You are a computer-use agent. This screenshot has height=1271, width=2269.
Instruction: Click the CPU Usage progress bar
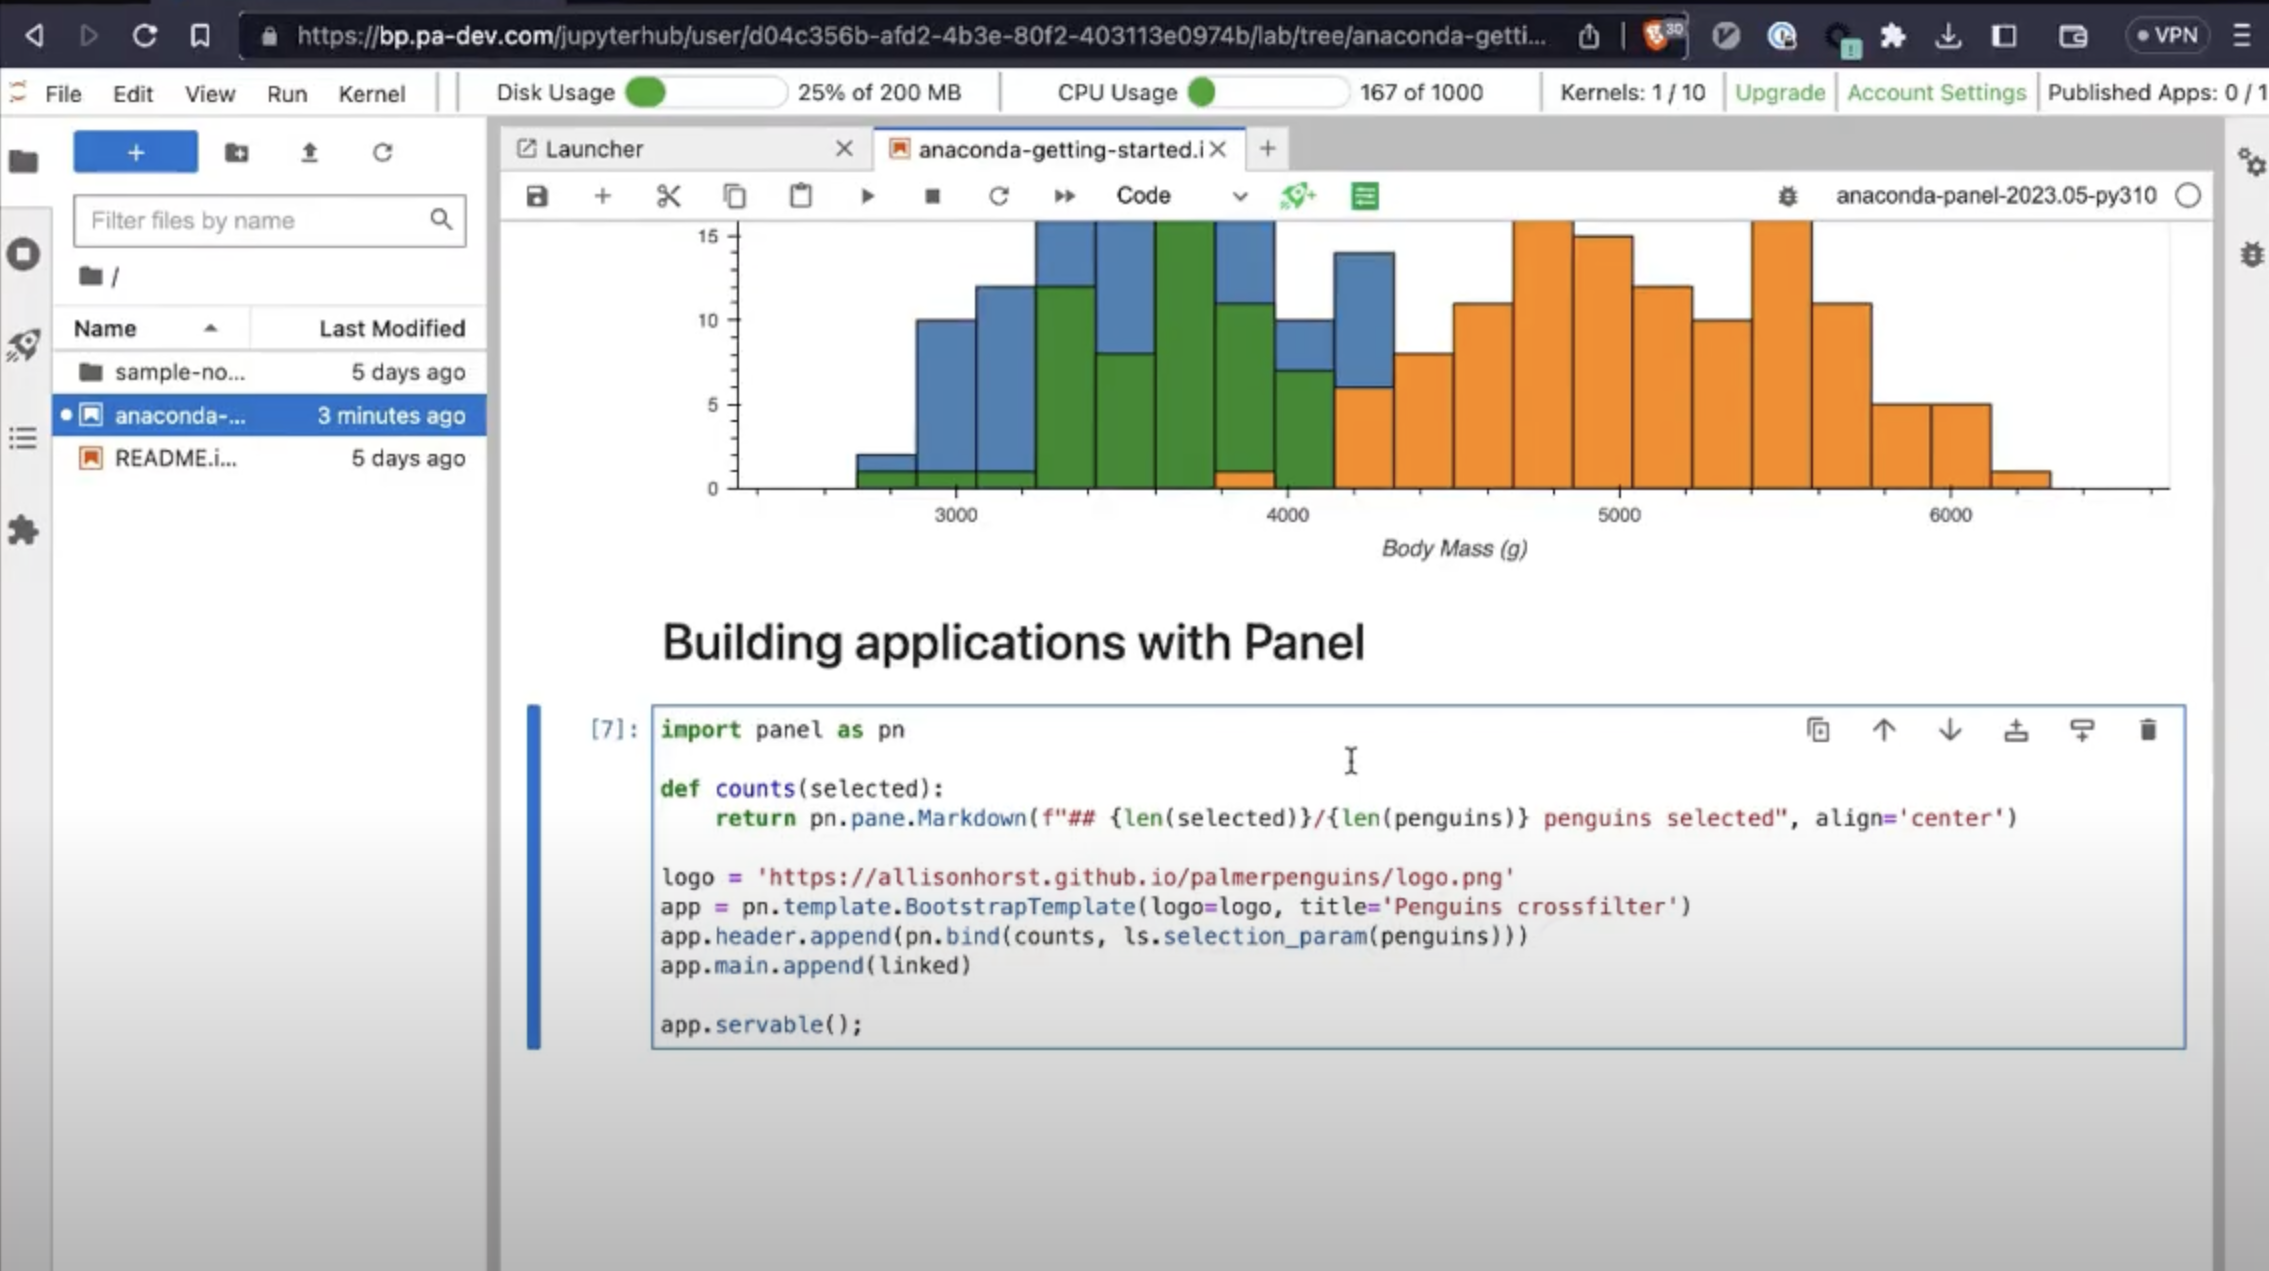[1267, 92]
